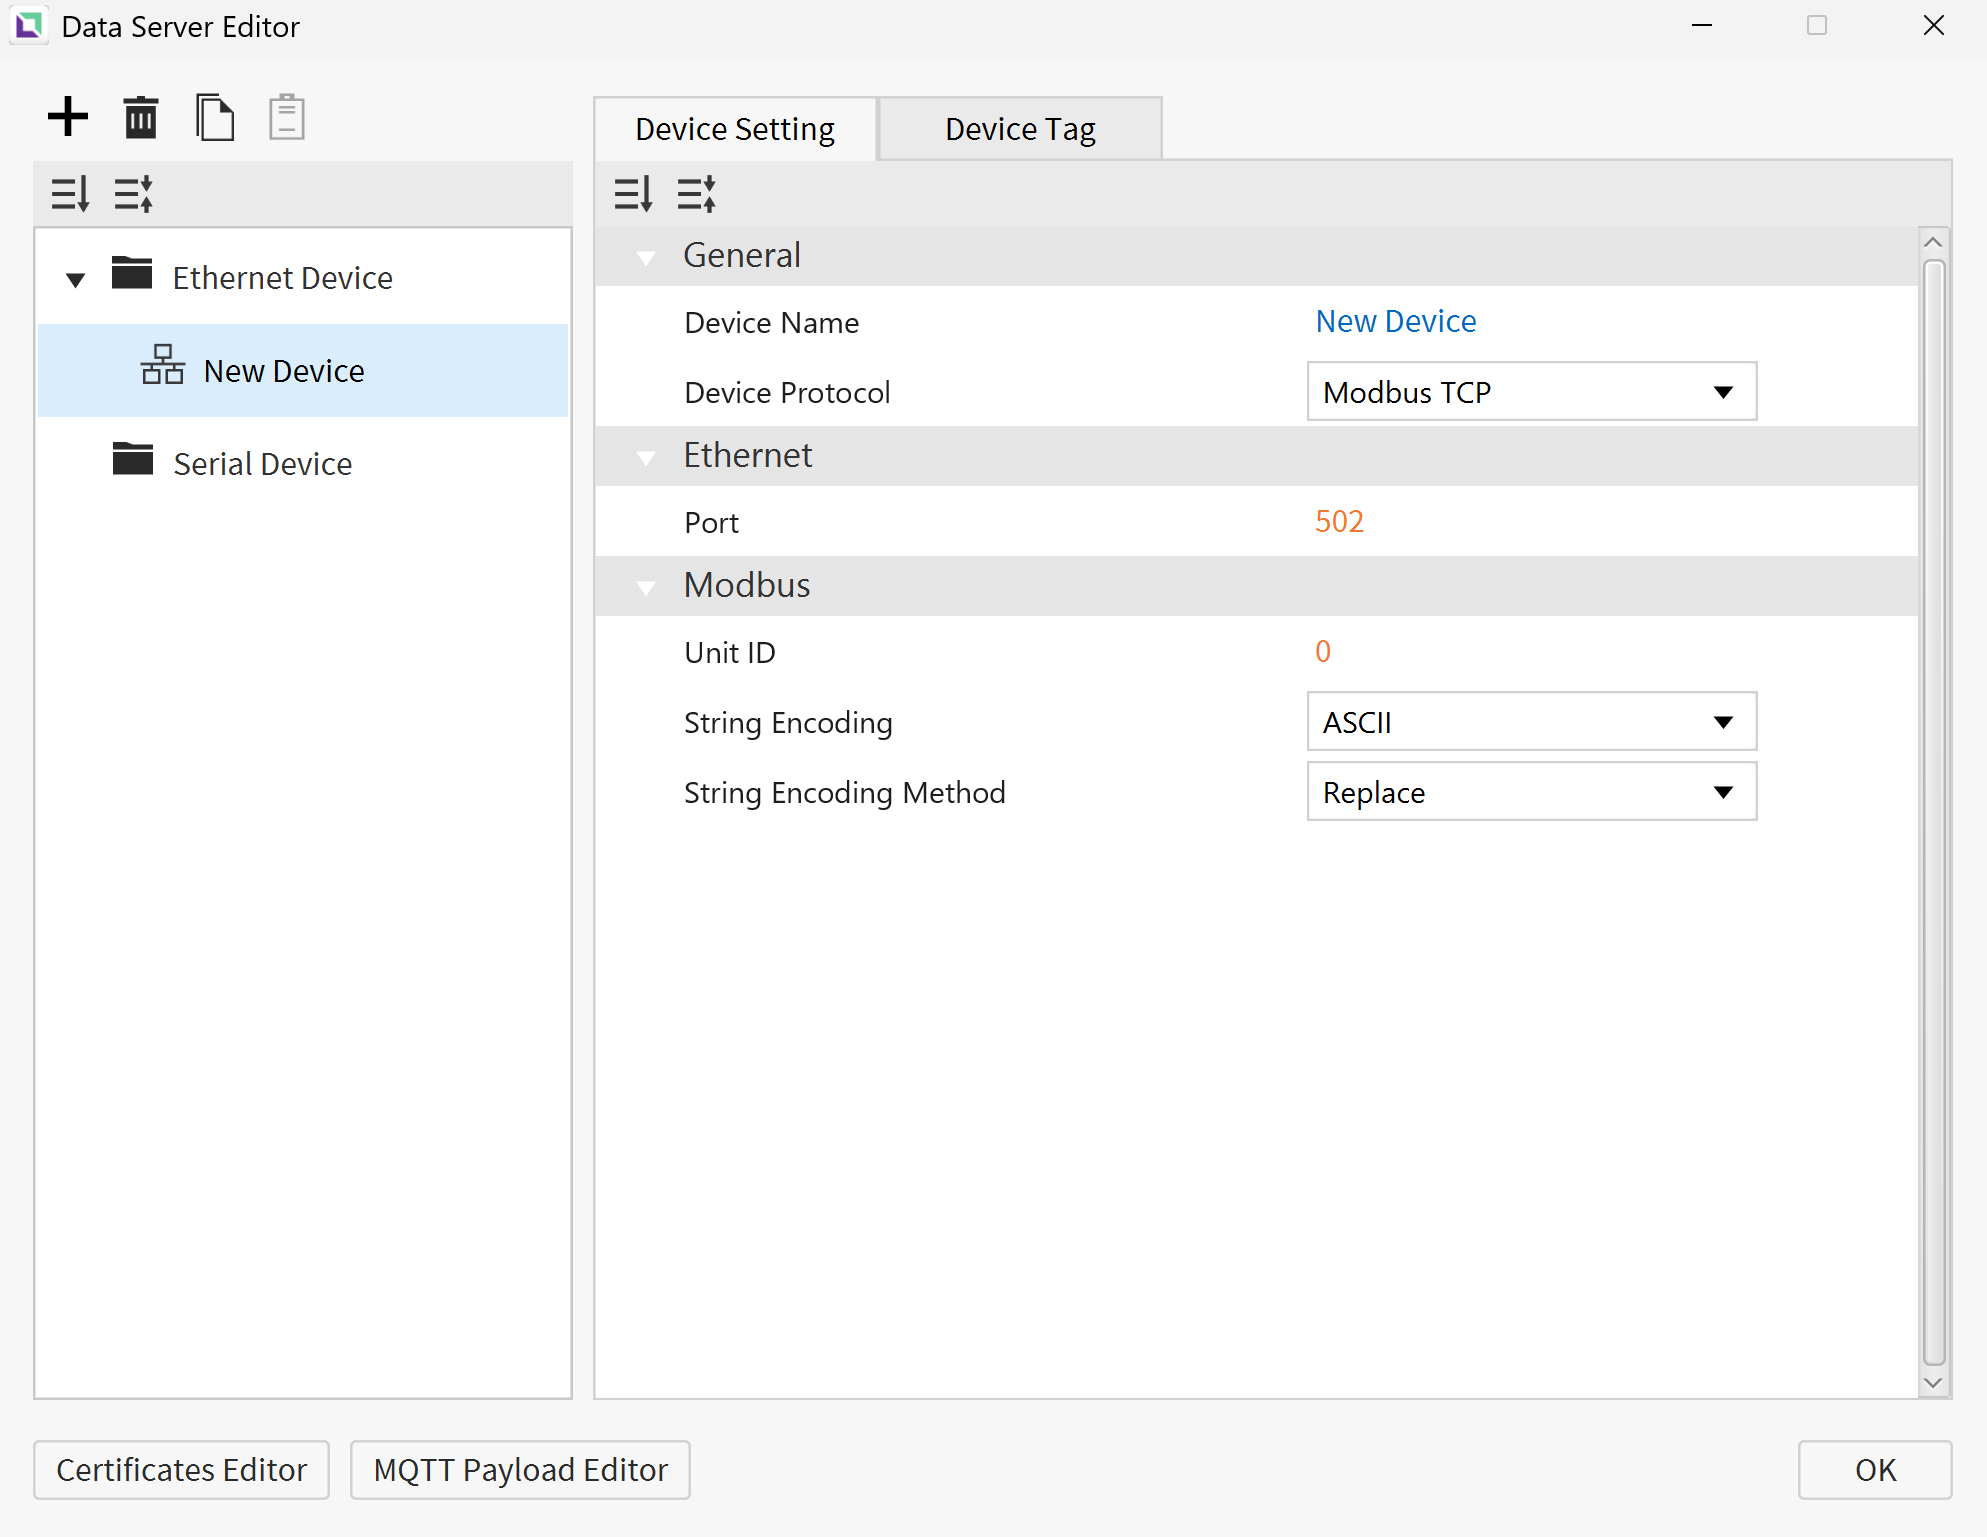Click second sort icon in settings panel
The height and width of the screenshot is (1537, 1987).
[697, 194]
